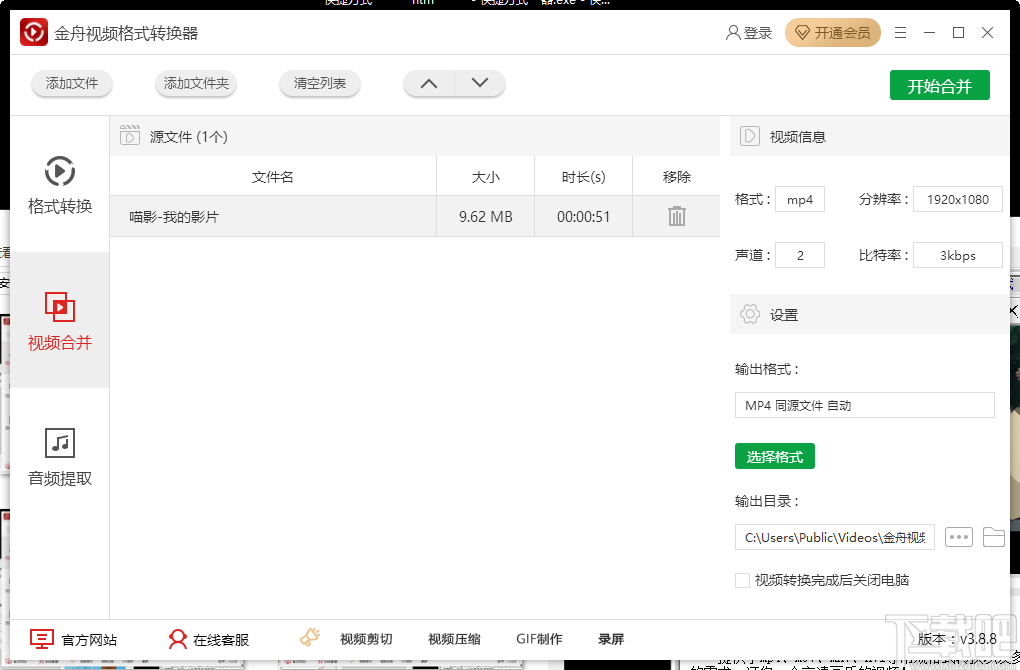Click 选择格式 to pick output format
Screen dimensions: 1020x670
[x=774, y=456]
